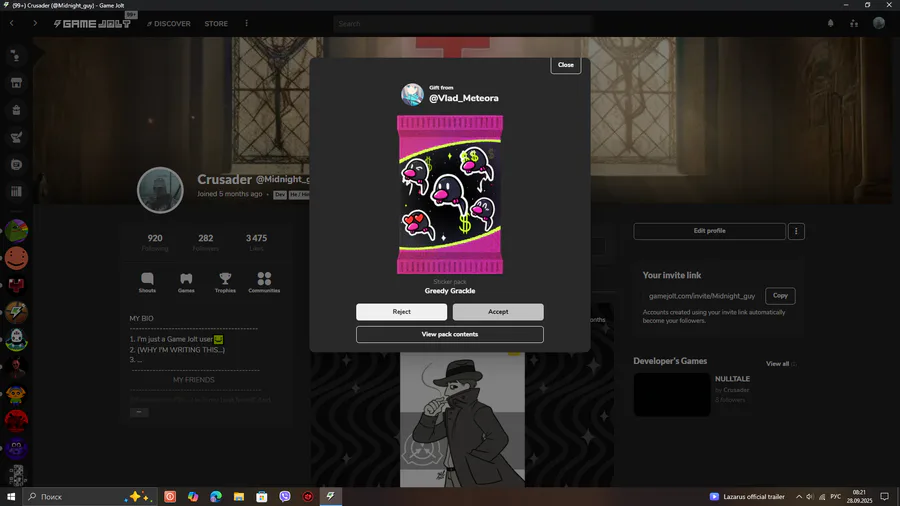900x506 pixels.
Task: Open the volume tray icon
Action: [x=810, y=497]
